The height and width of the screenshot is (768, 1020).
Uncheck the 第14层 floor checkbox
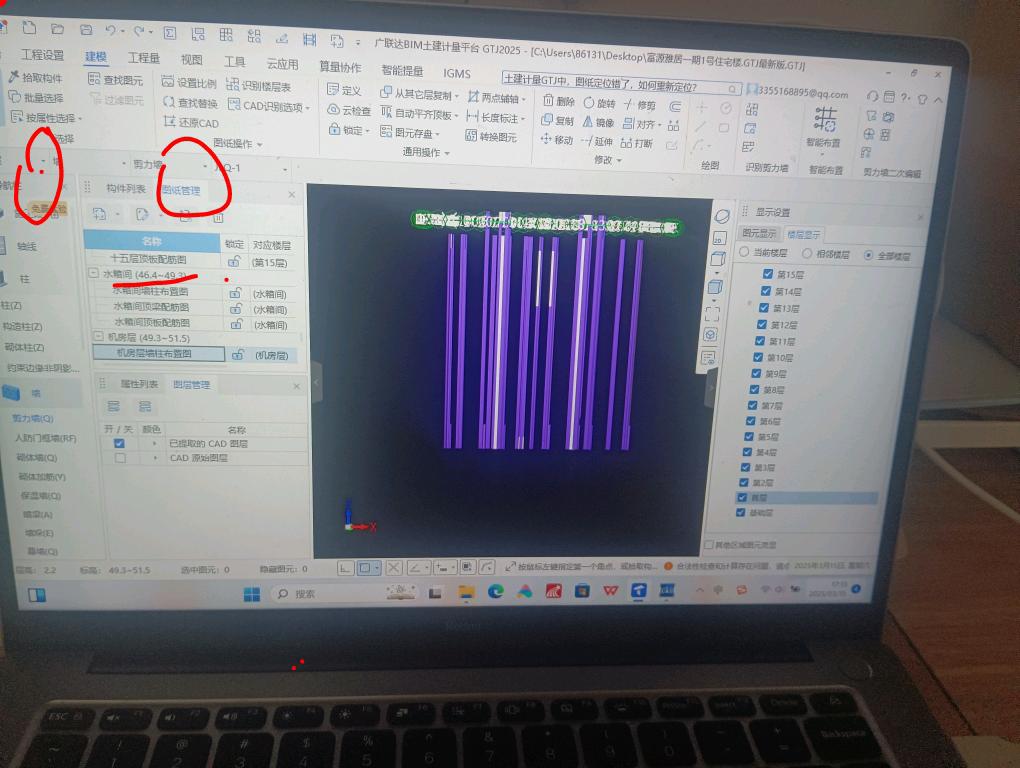766,291
